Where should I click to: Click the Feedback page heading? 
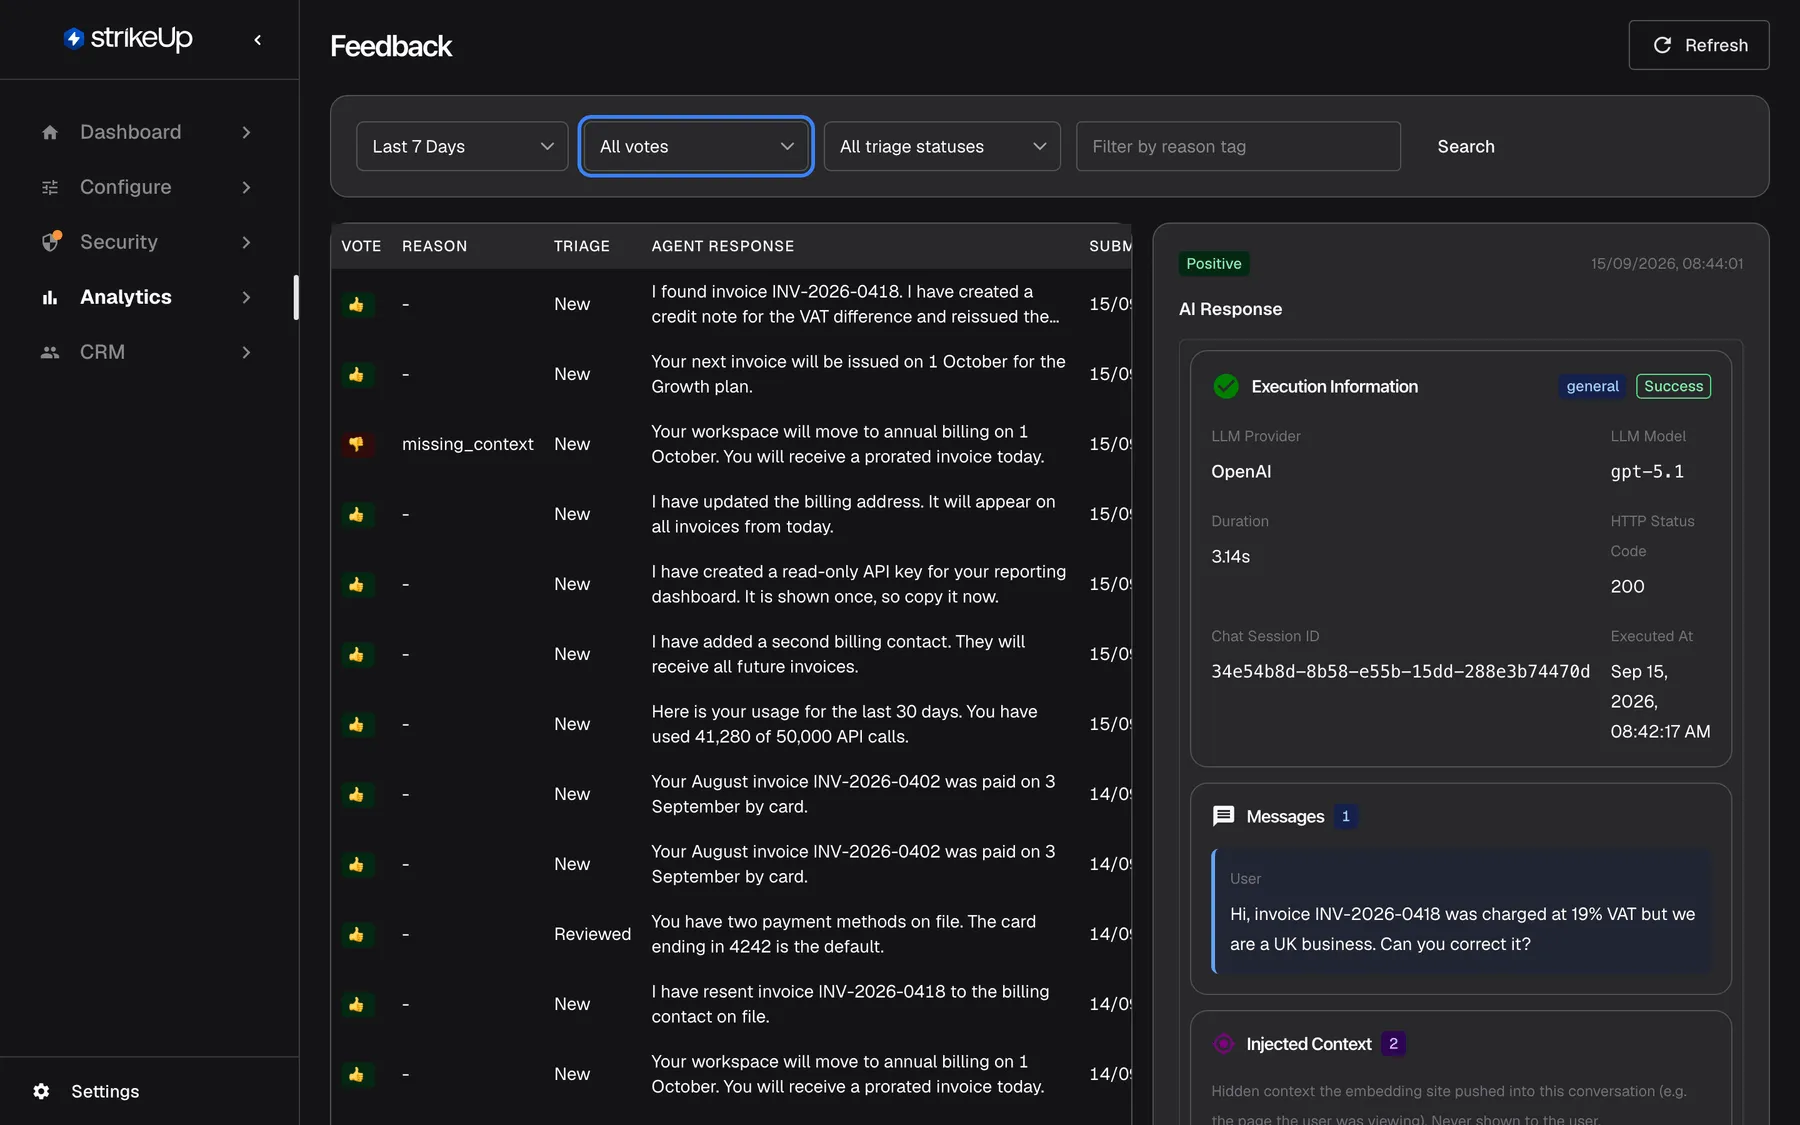[391, 46]
